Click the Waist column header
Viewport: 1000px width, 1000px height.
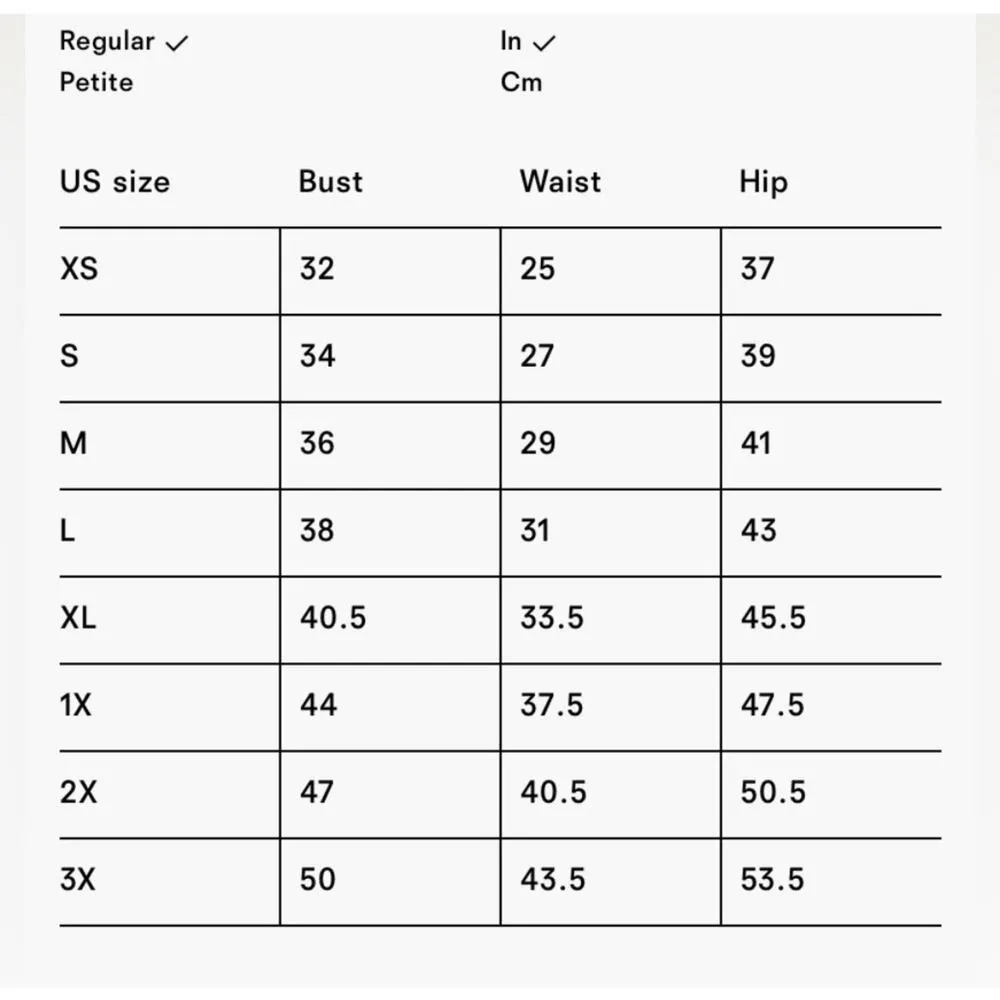(560, 182)
